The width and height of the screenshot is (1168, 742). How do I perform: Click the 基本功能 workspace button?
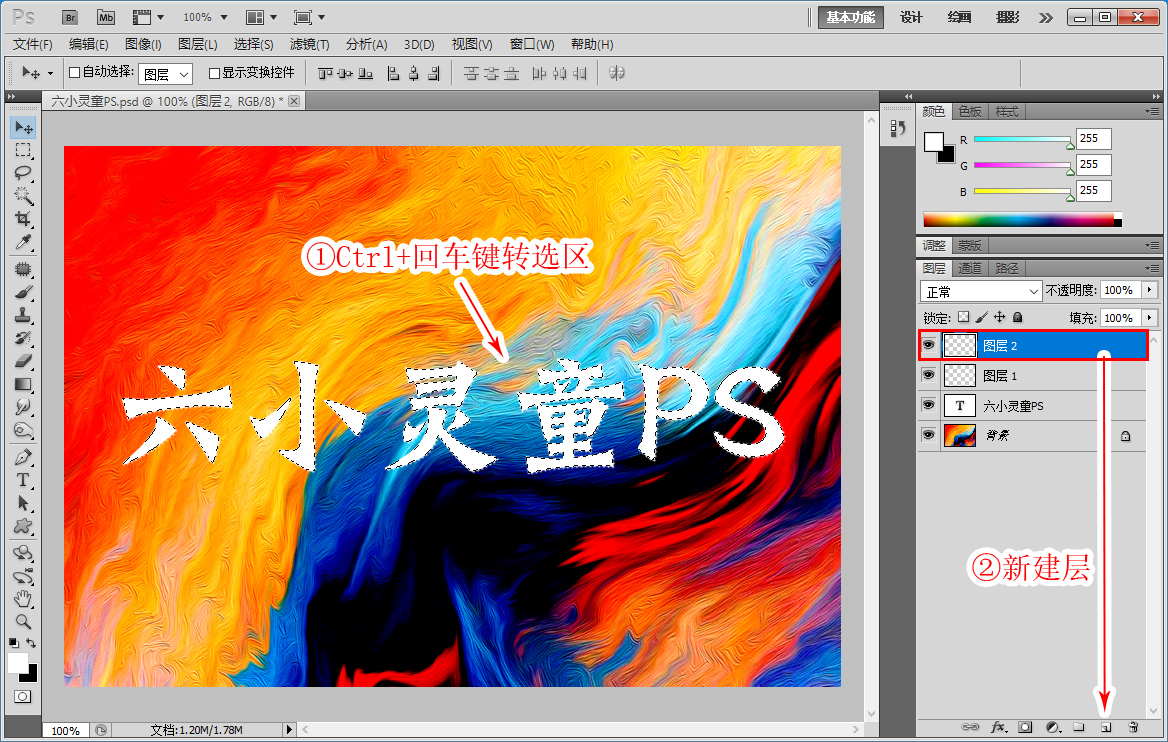851,17
